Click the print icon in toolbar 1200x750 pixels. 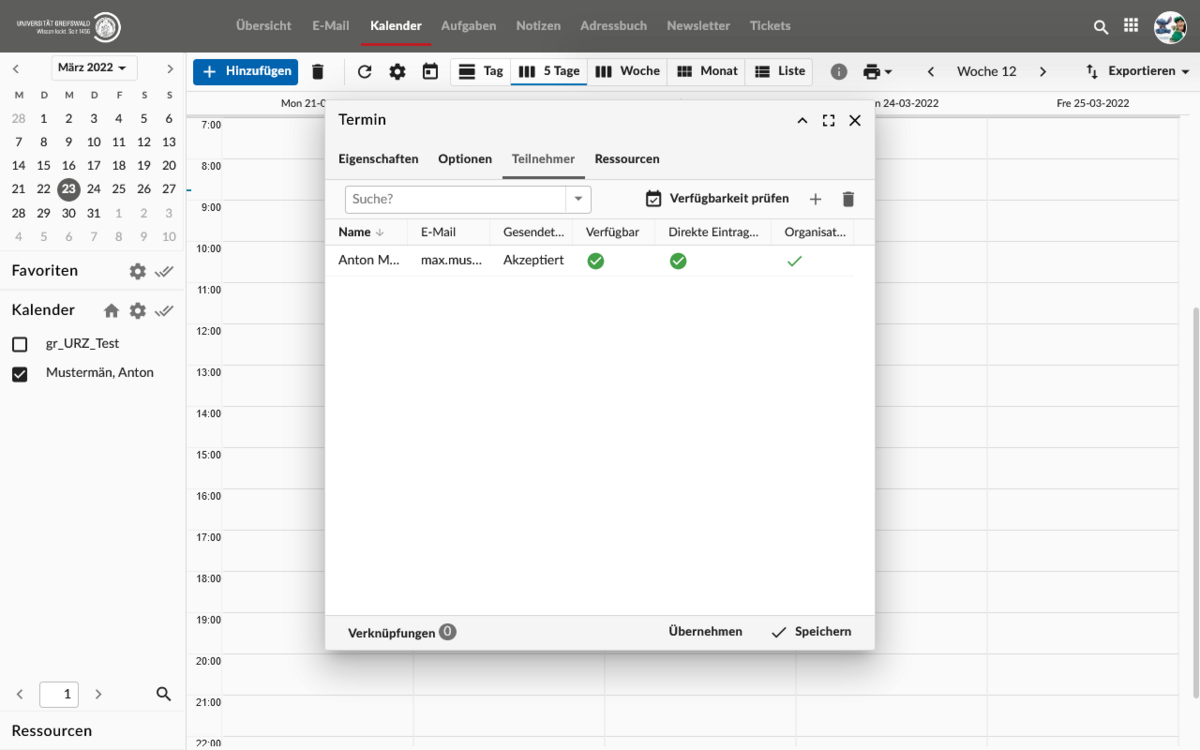[x=872, y=72]
